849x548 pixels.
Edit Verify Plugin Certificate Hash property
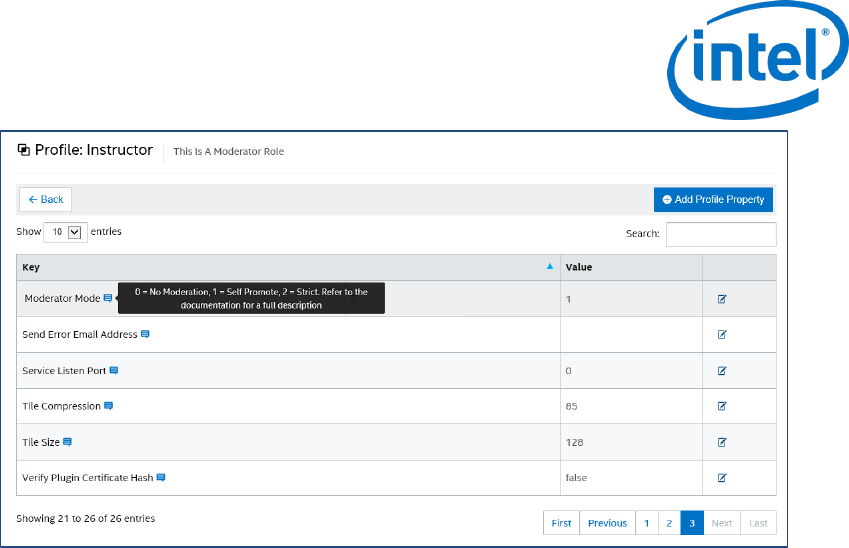(x=721, y=478)
